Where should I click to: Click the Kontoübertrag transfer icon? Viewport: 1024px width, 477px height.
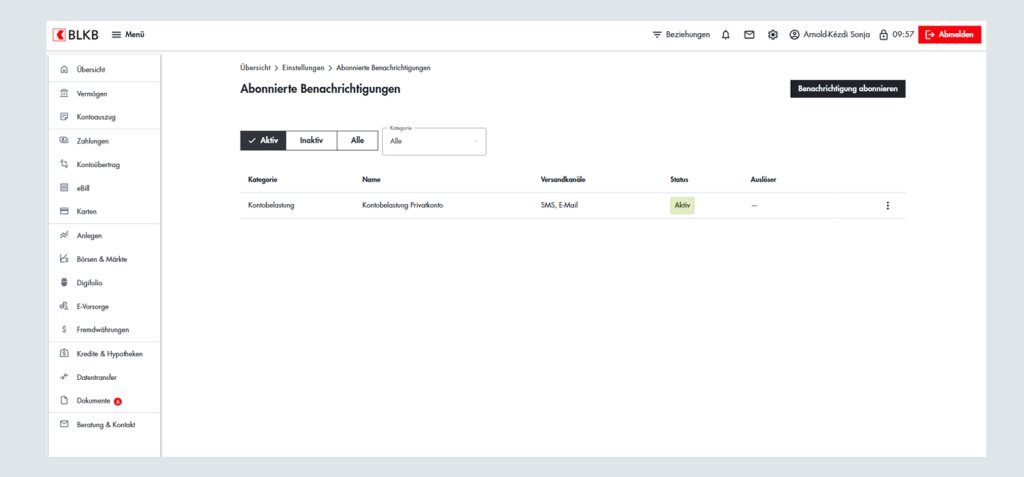coord(64,165)
